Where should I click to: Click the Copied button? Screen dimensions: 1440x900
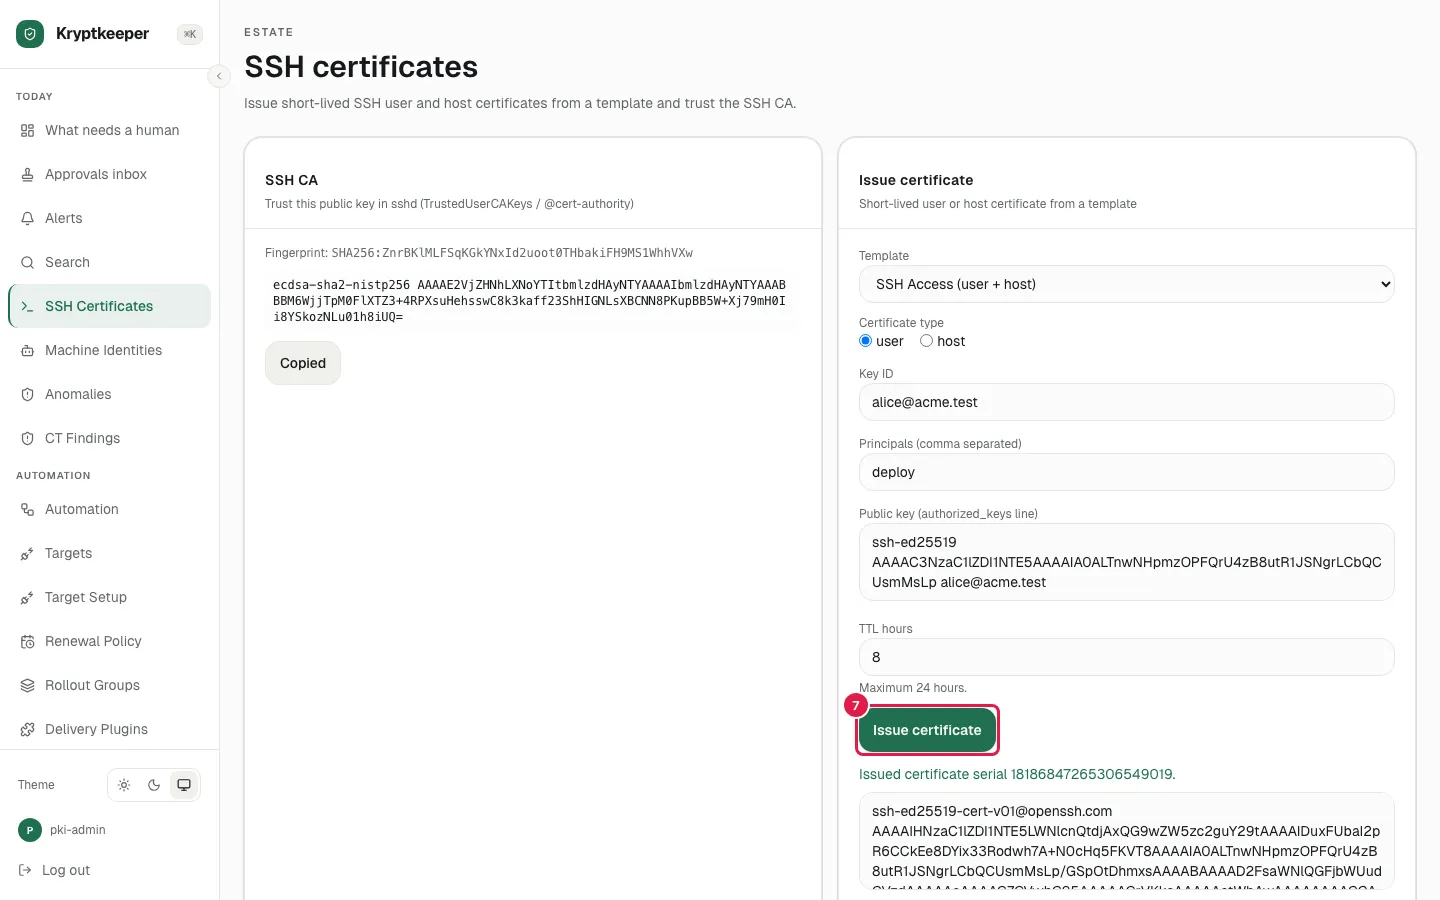coord(303,363)
